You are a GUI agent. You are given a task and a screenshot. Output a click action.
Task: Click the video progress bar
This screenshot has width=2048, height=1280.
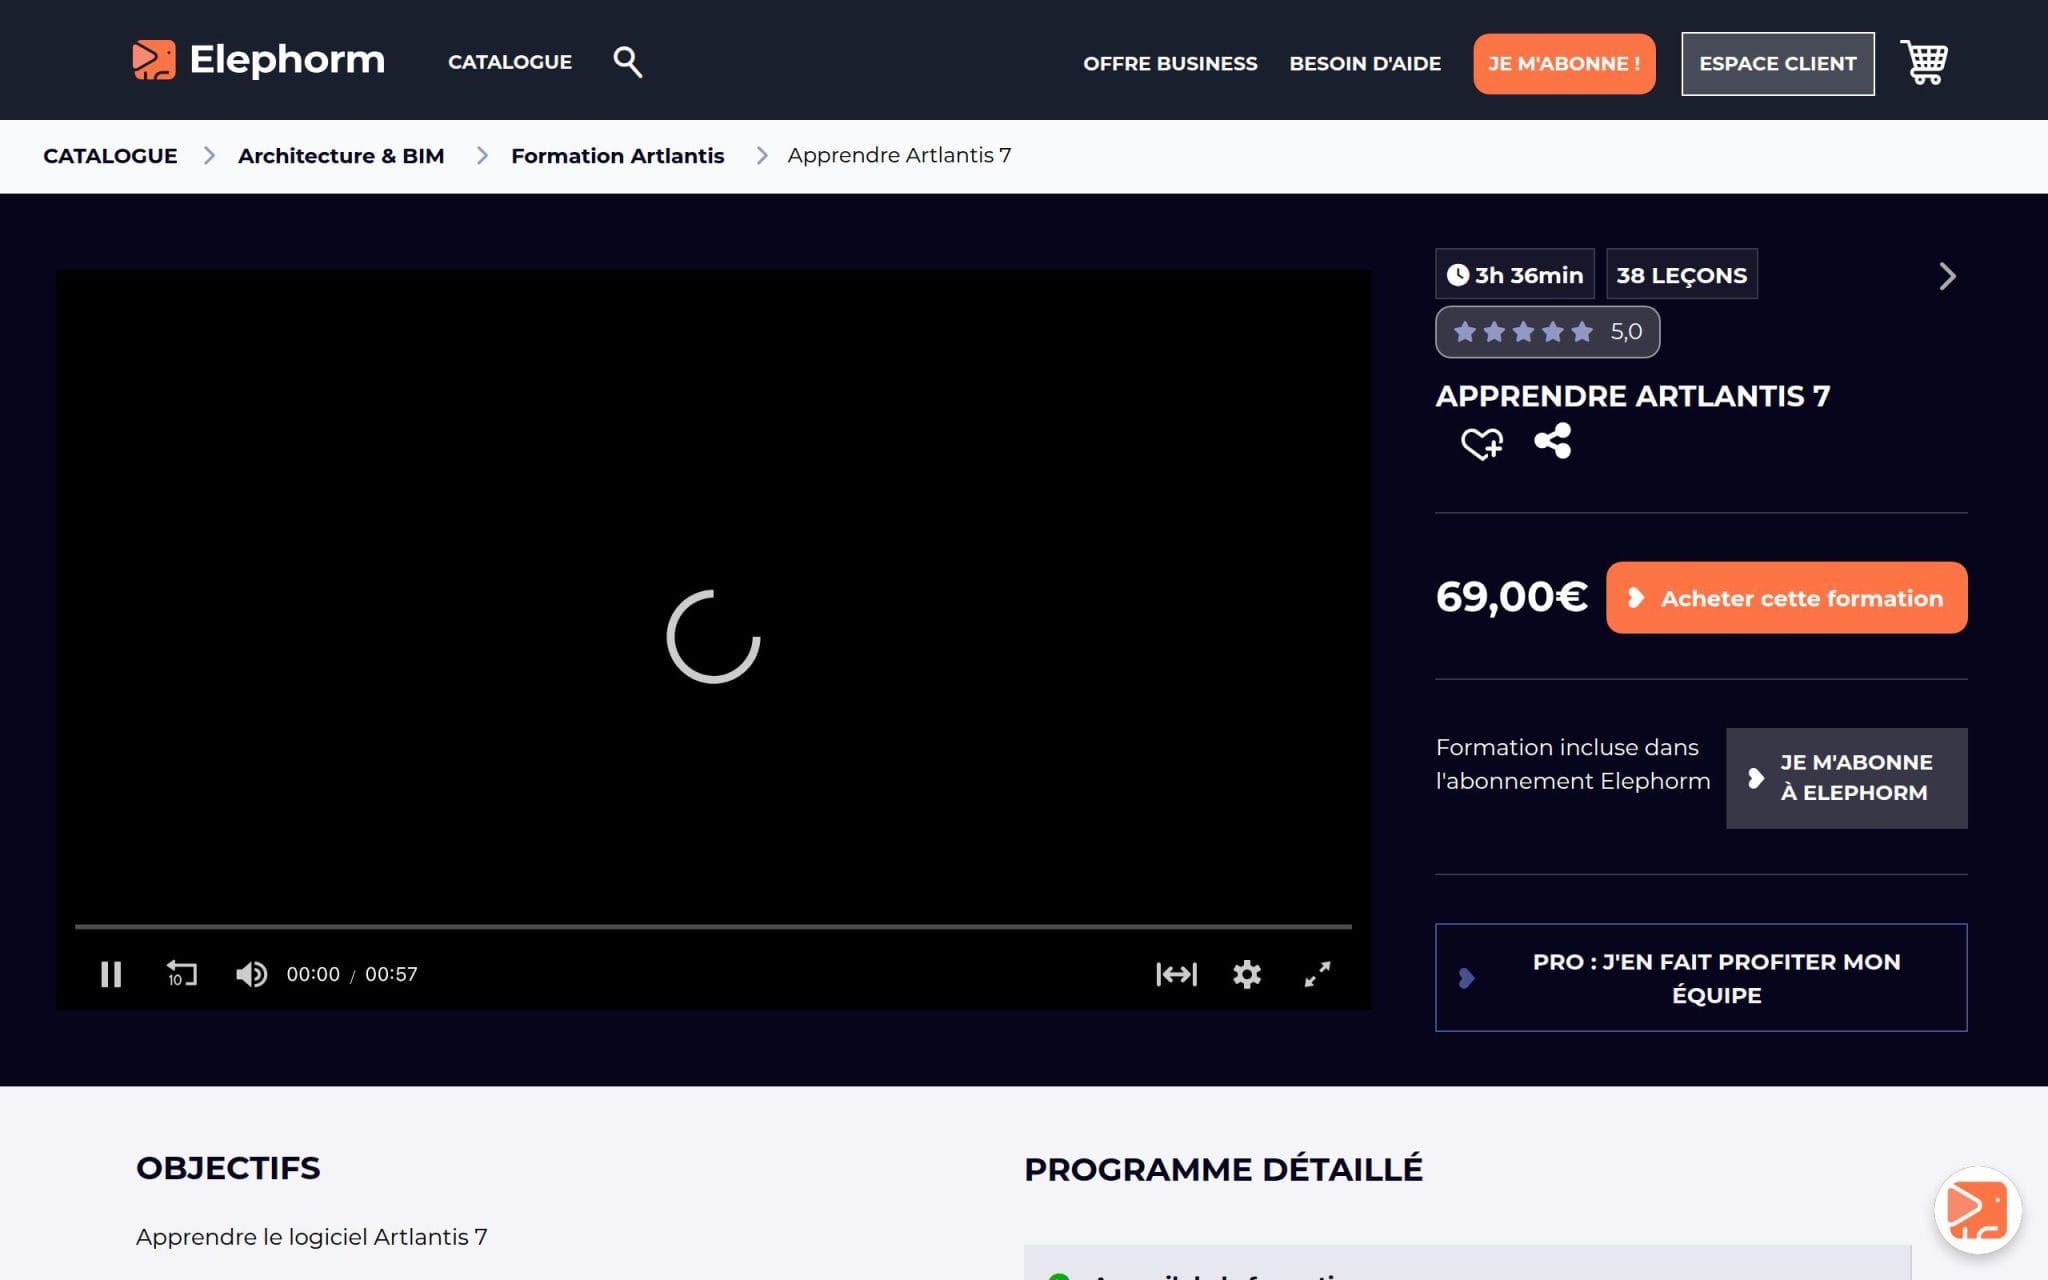click(x=713, y=927)
